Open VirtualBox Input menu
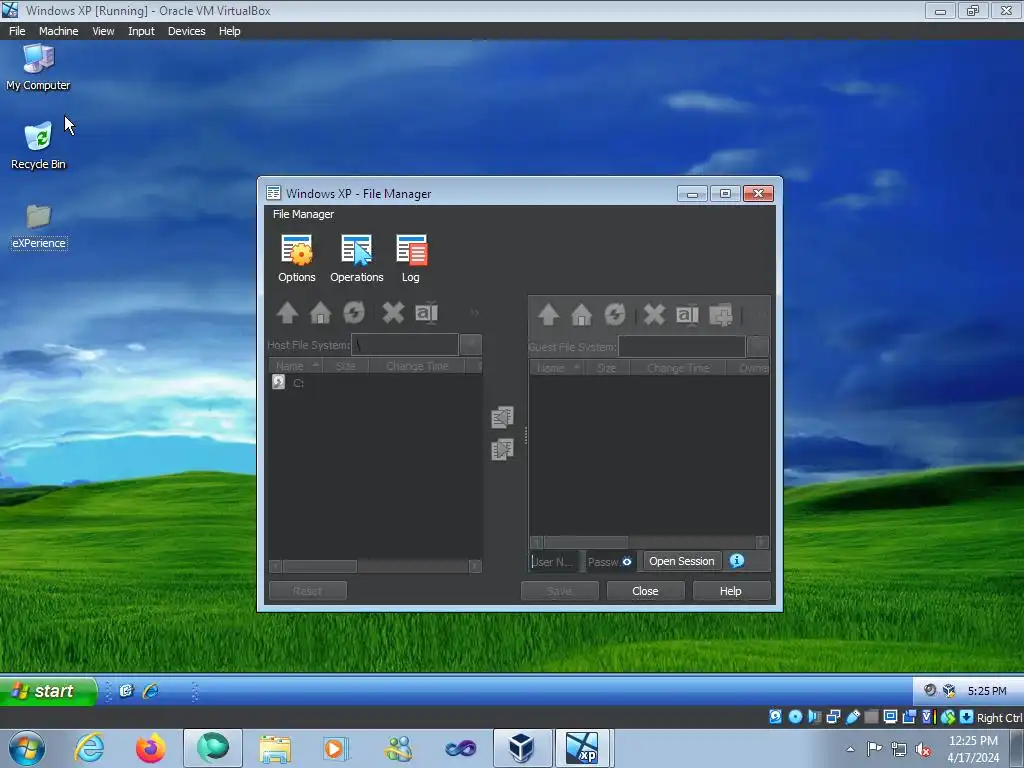1024x768 pixels. tap(141, 31)
